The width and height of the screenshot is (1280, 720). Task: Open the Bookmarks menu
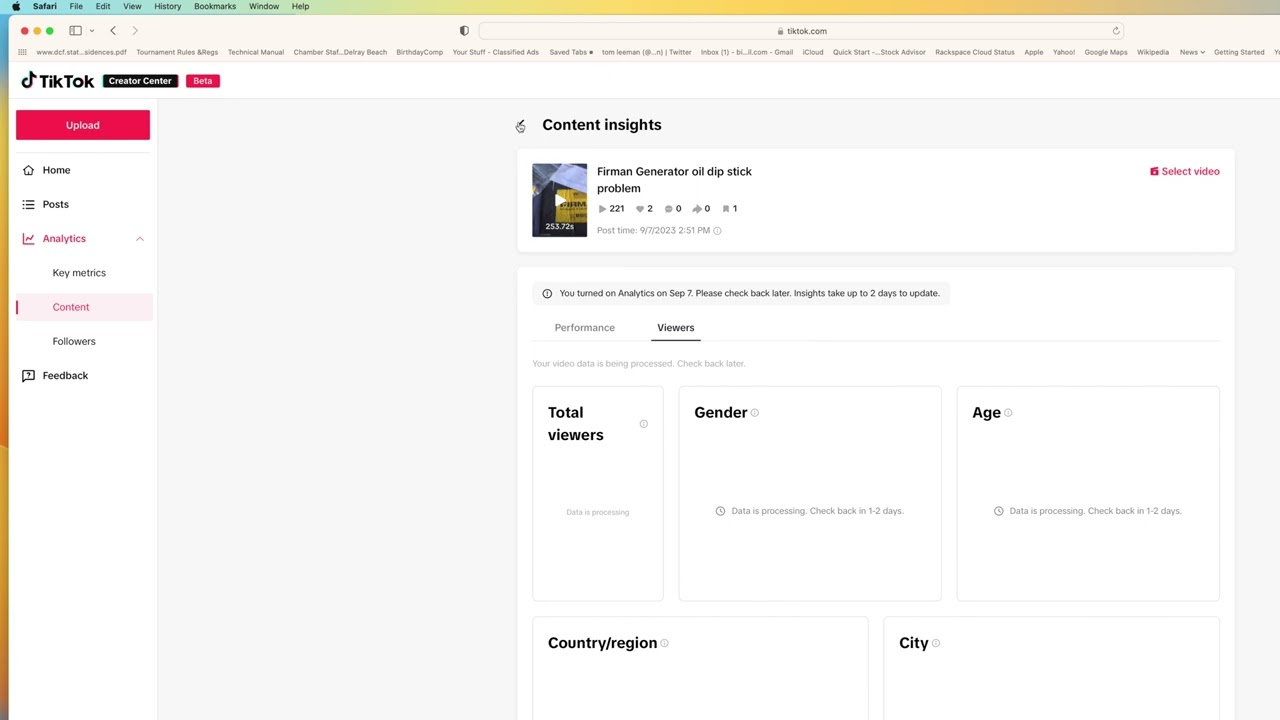pyautogui.click(x=215, y=6)
